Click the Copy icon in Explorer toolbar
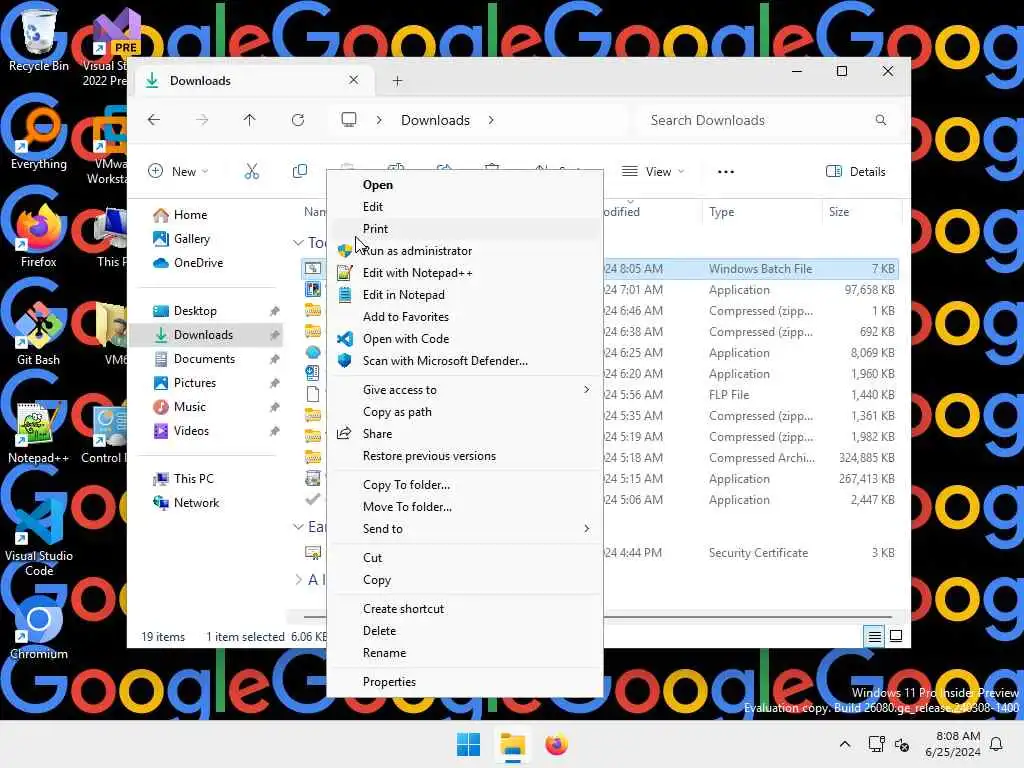 click(x=300, y=172)
